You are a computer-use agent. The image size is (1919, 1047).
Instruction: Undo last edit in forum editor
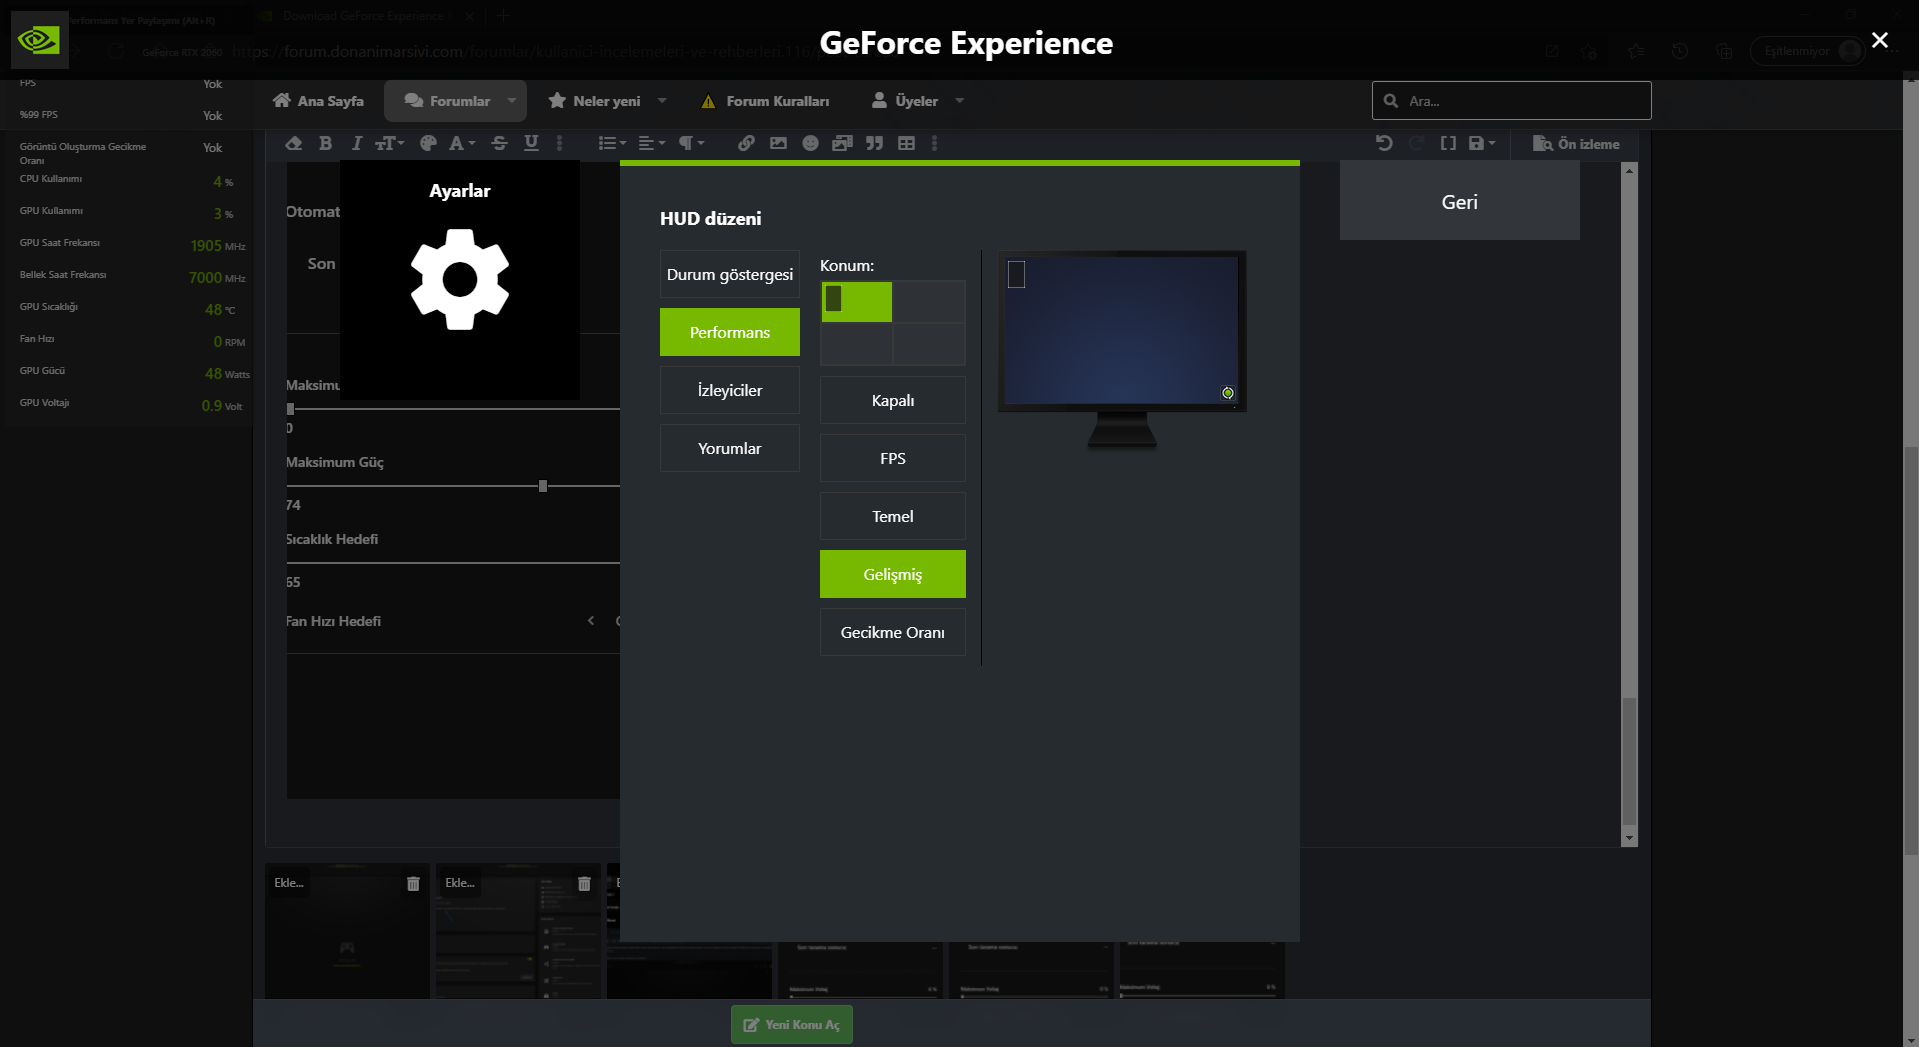click(1384, 143)
